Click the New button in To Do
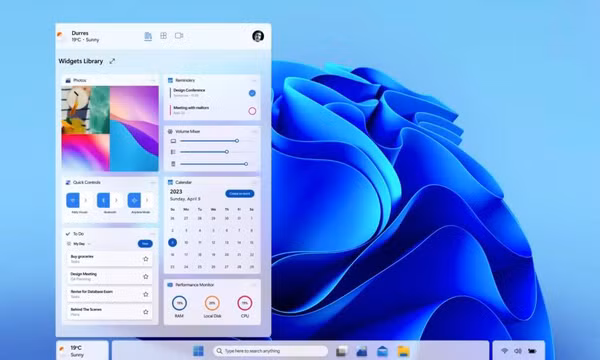The width and height of the screenshot is (600, 360). (145, 244)
